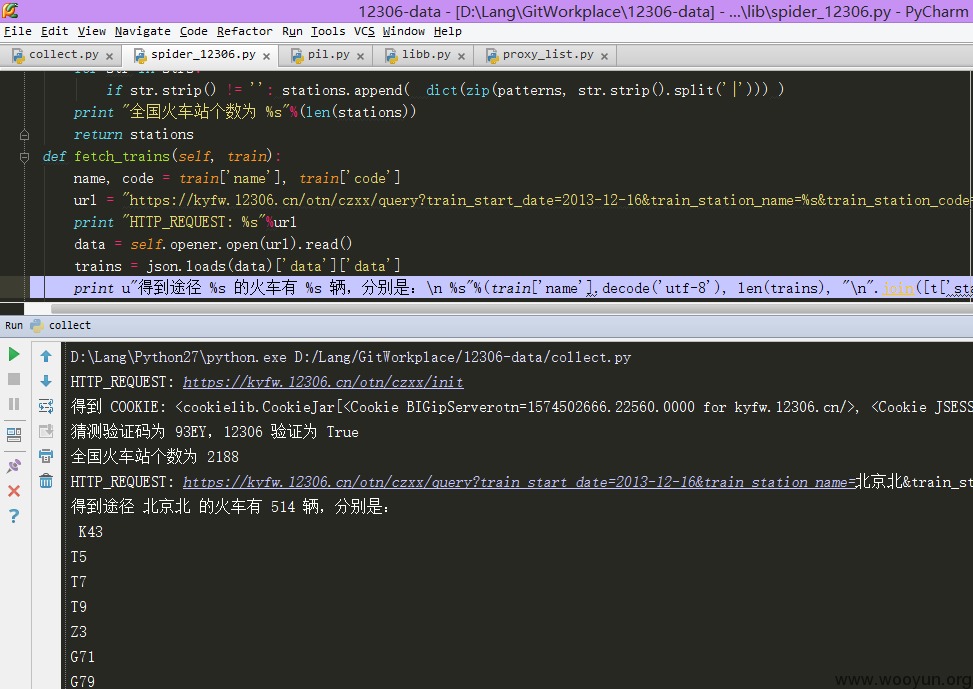Viewport: 973px width, 689px height.
Task: Open the Navigate menu
Action: click(x=143, y=31)
